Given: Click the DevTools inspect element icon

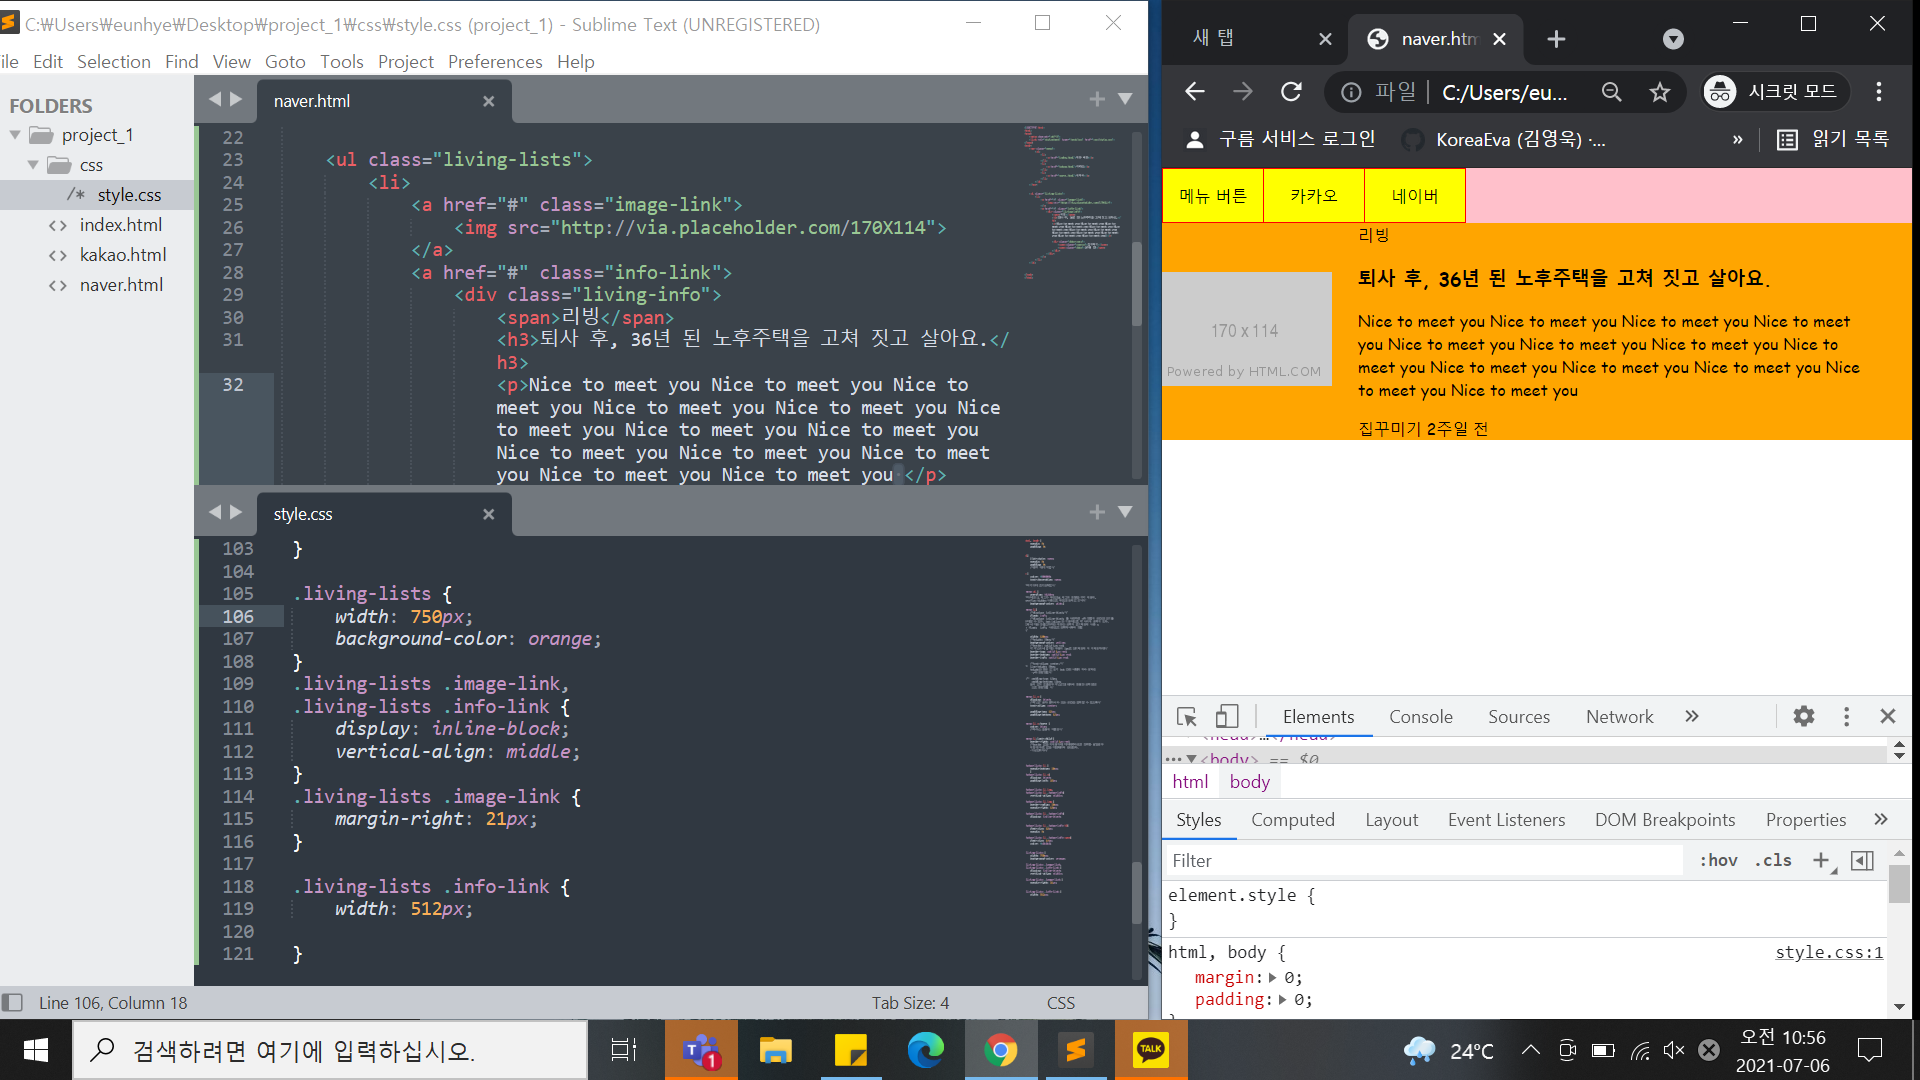Looking at the screenshot, I should pos(1187,717).
